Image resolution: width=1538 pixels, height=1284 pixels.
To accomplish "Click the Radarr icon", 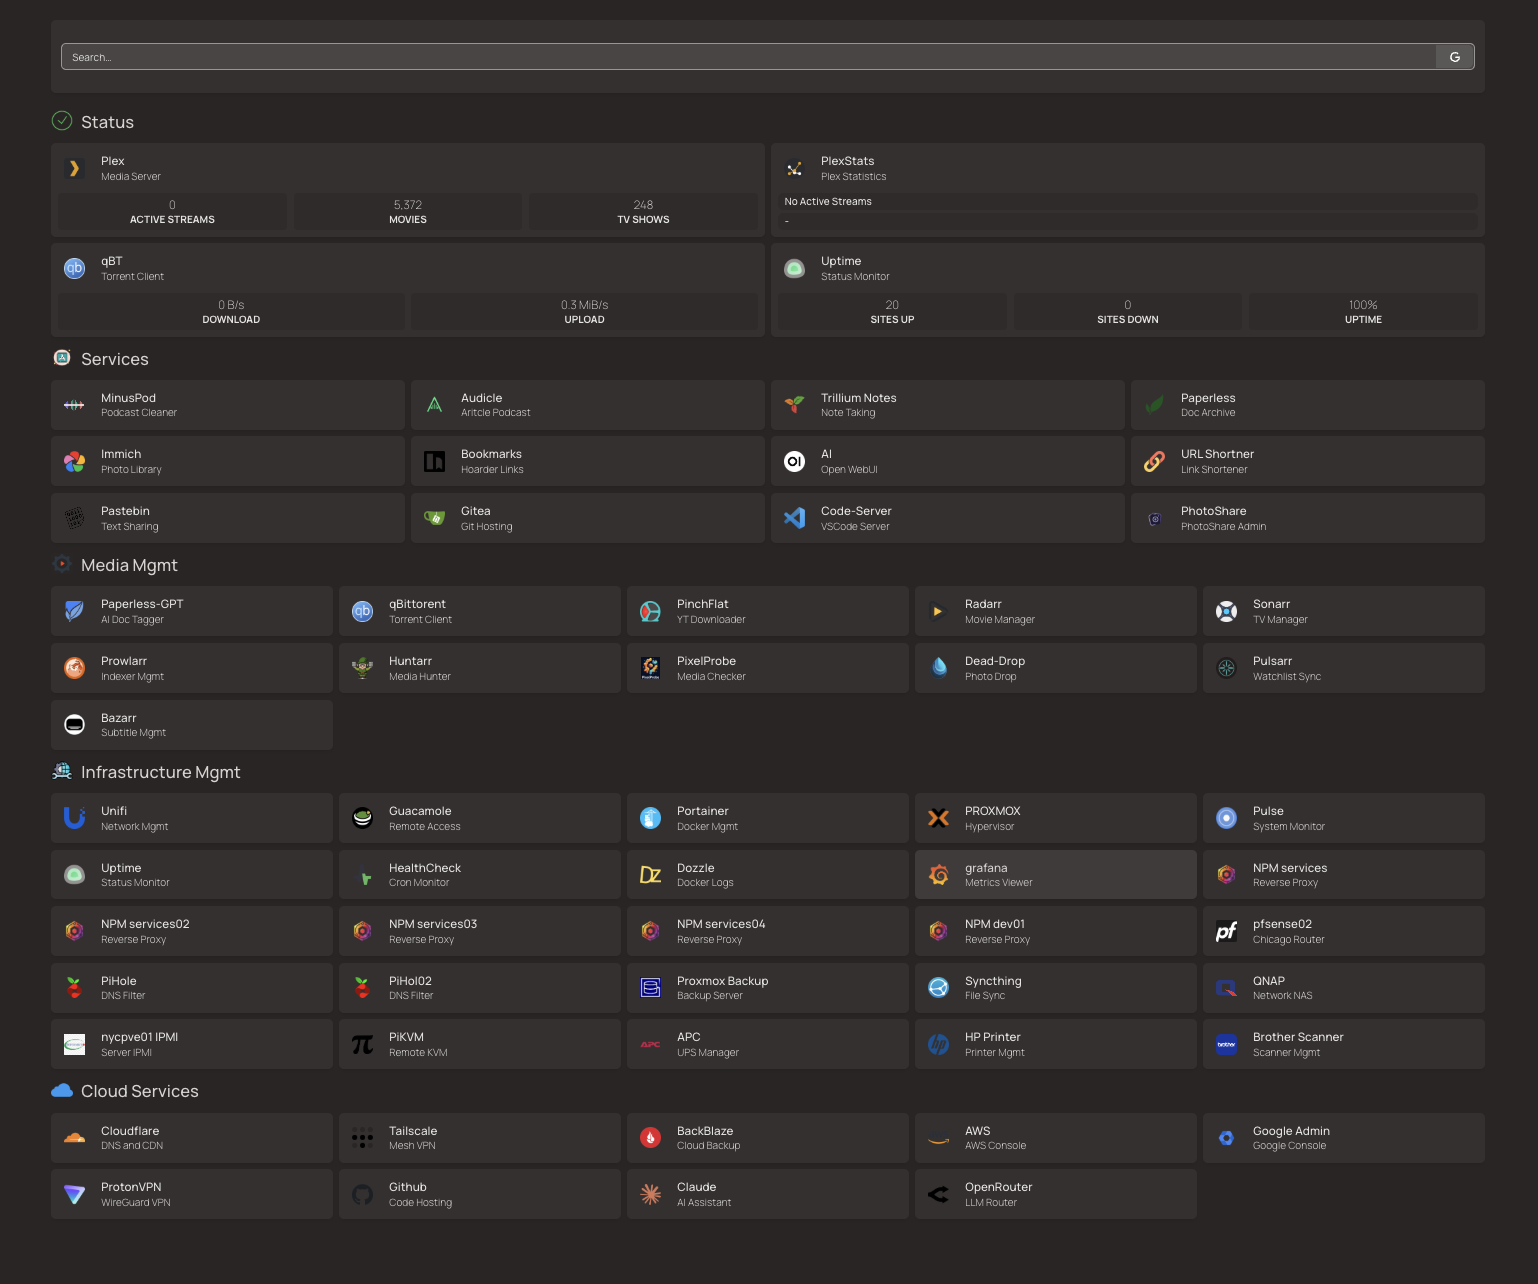I will point(938,611).
